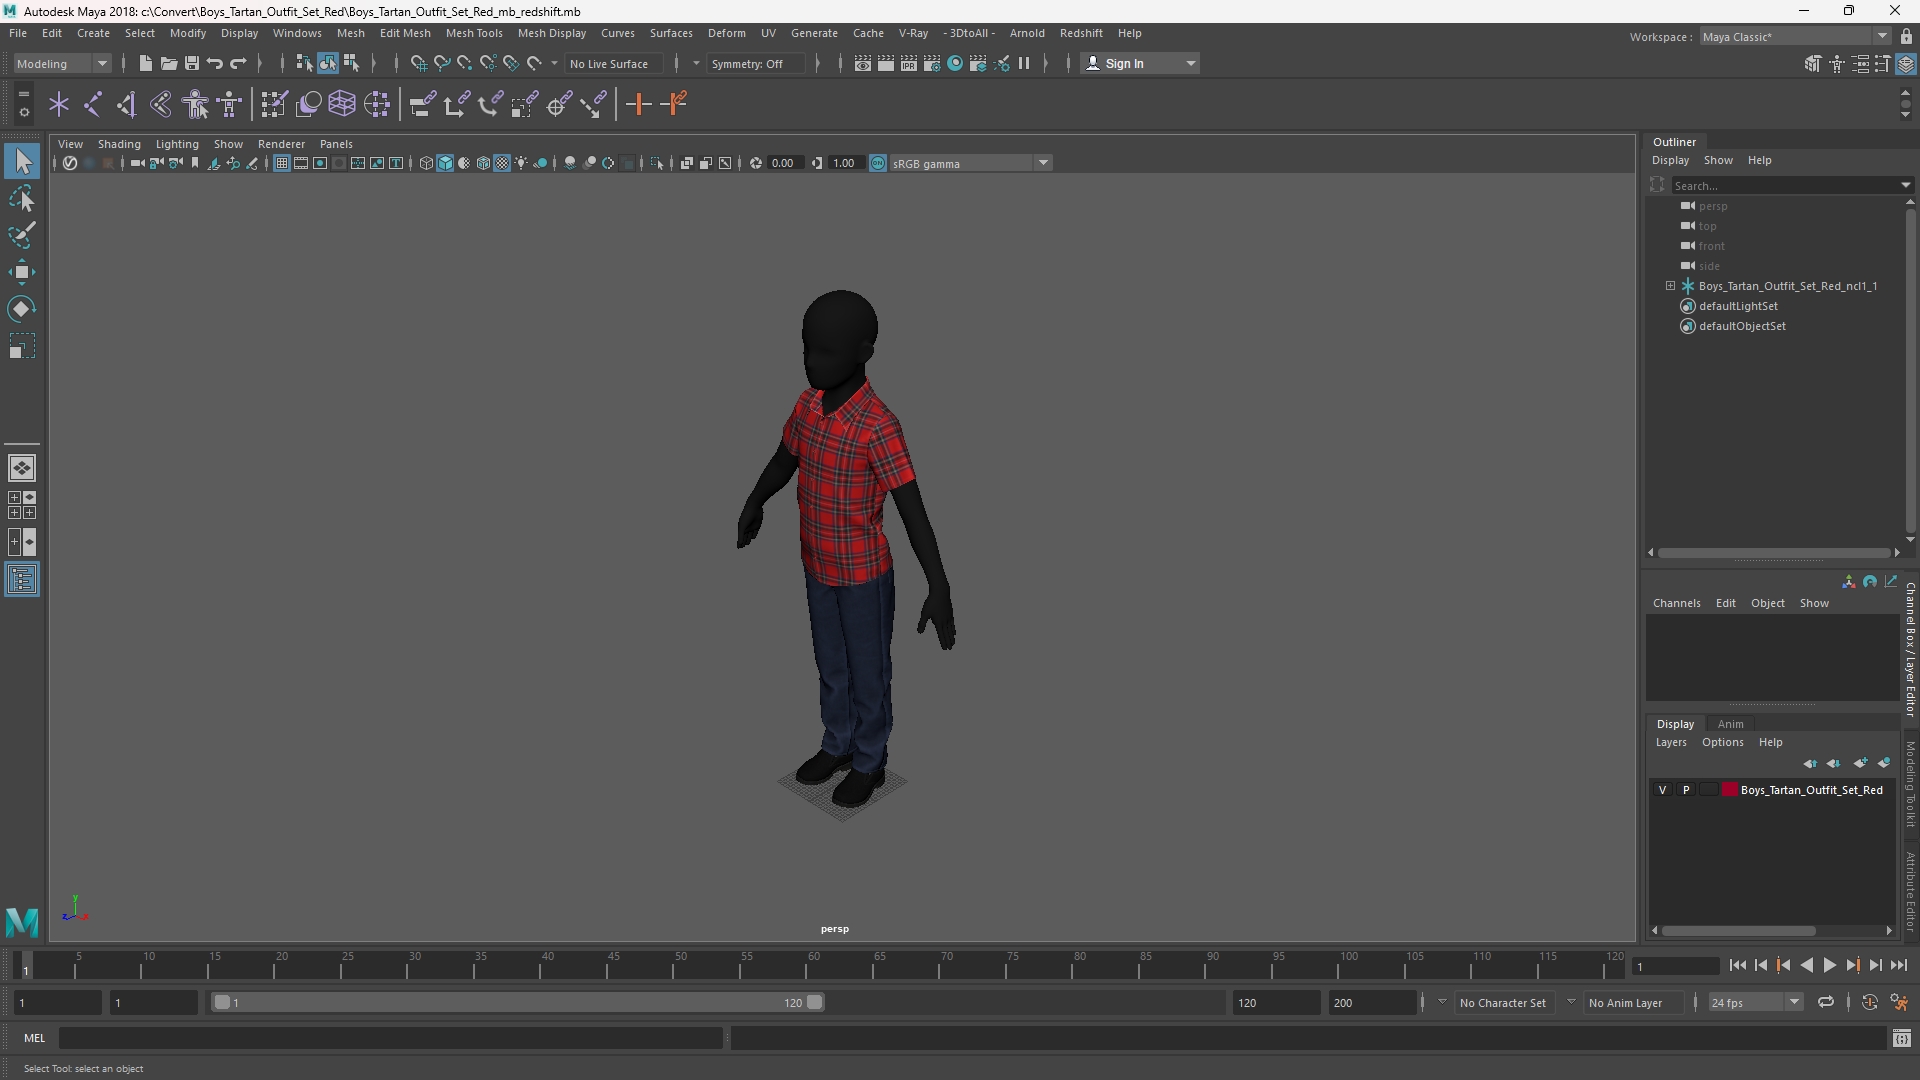Toggle the auto keyframe button
This screenshot has width=1920, height=1080.
click(x=1870, y=1003)
